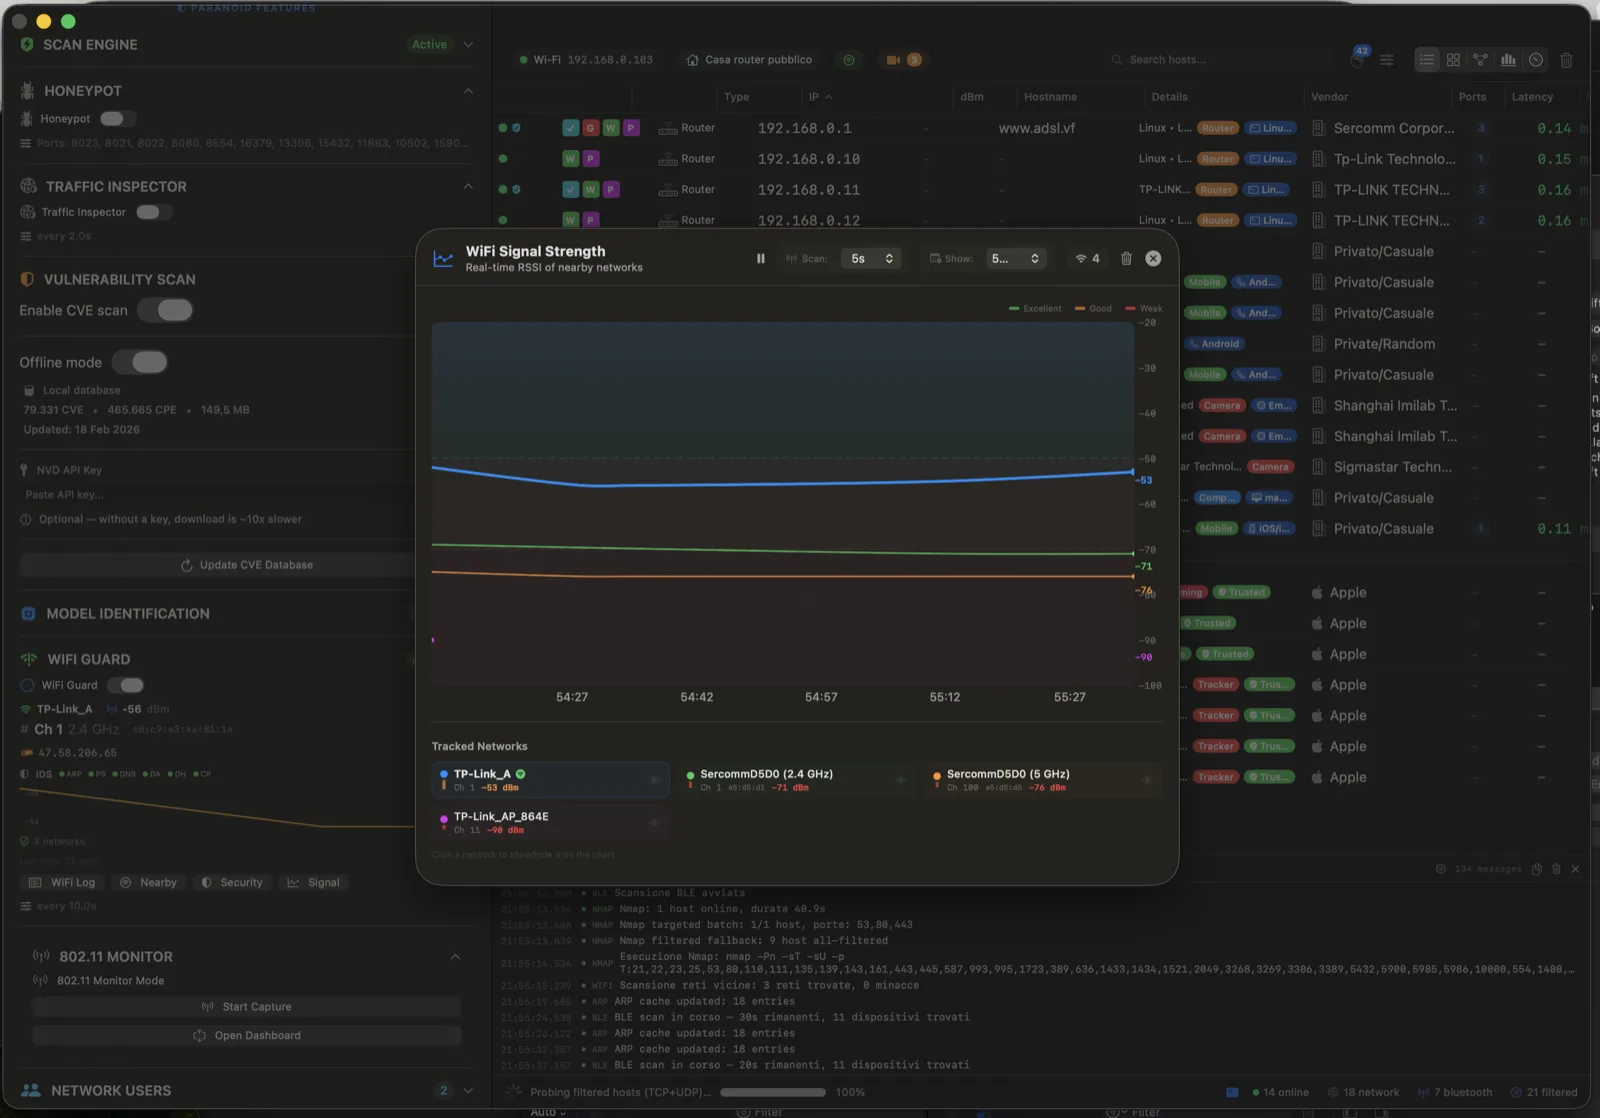Close the log panel with its X

(1576, 869)
